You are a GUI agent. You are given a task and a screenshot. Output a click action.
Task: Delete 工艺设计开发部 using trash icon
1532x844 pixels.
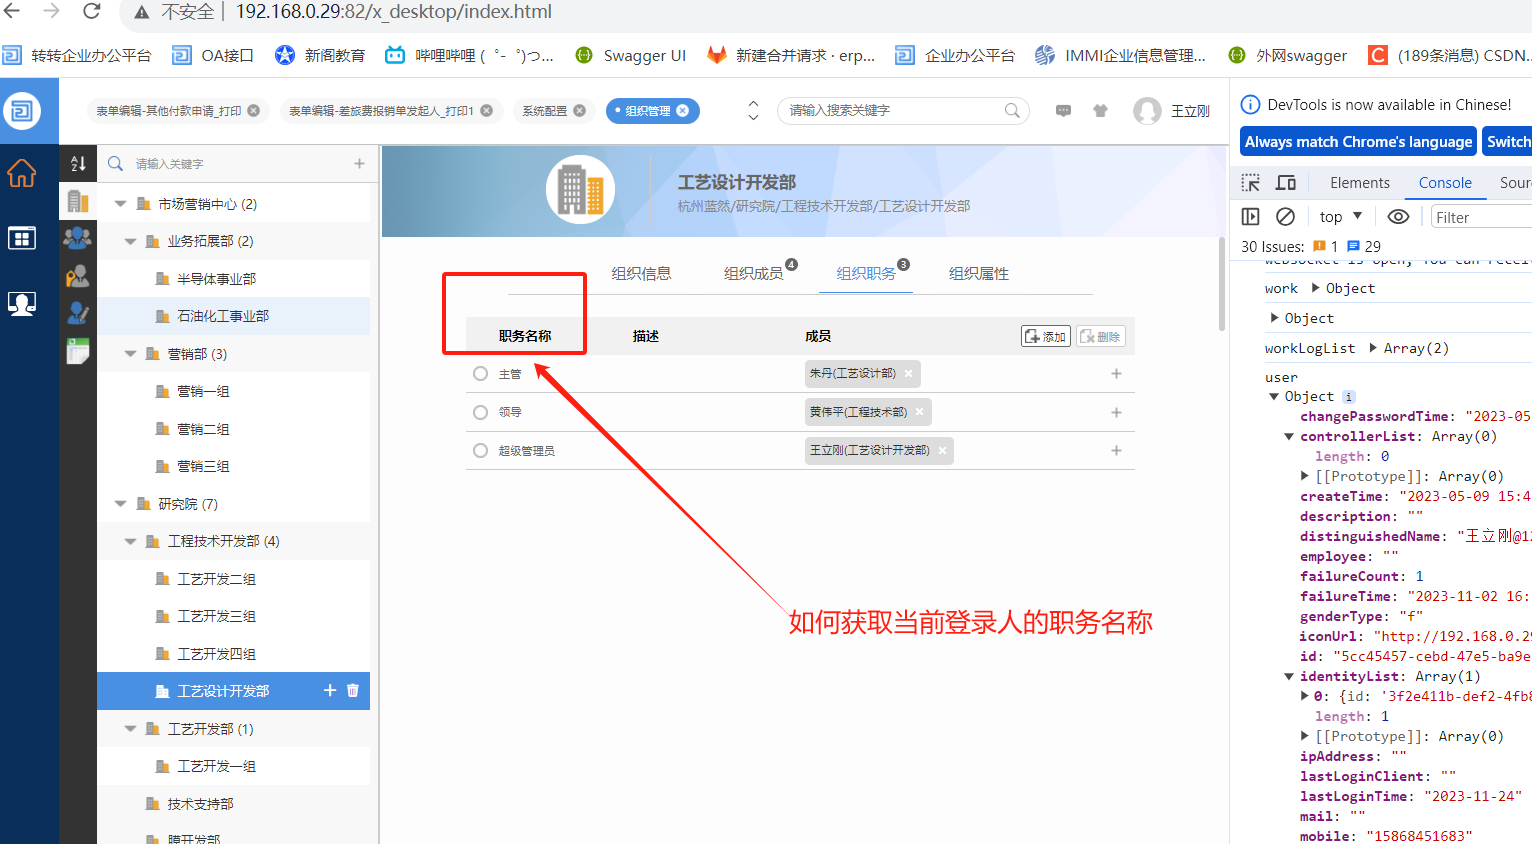353,691
